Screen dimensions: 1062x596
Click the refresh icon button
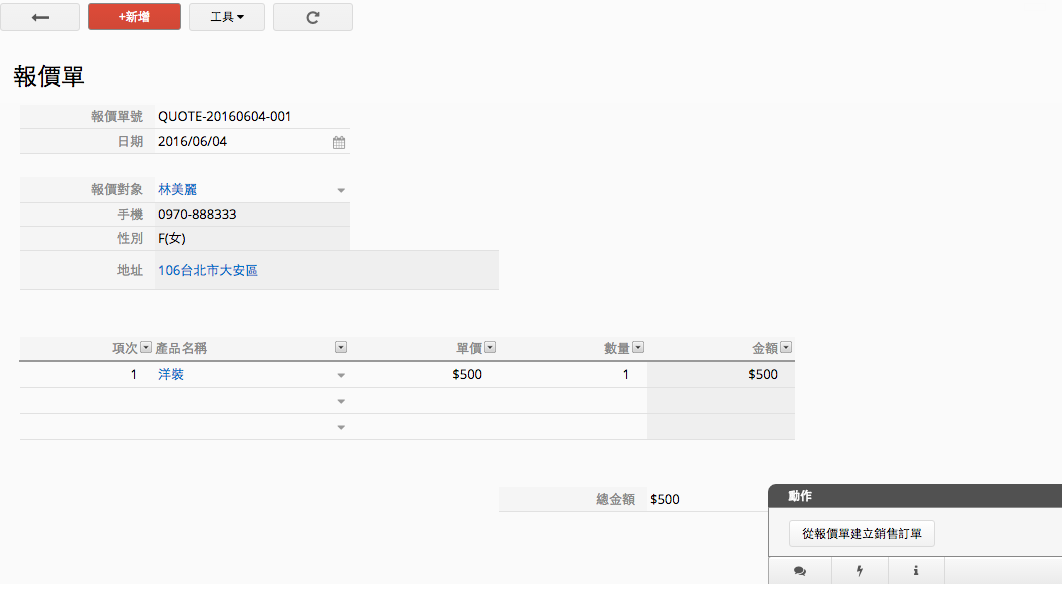(x=312, y=17)
